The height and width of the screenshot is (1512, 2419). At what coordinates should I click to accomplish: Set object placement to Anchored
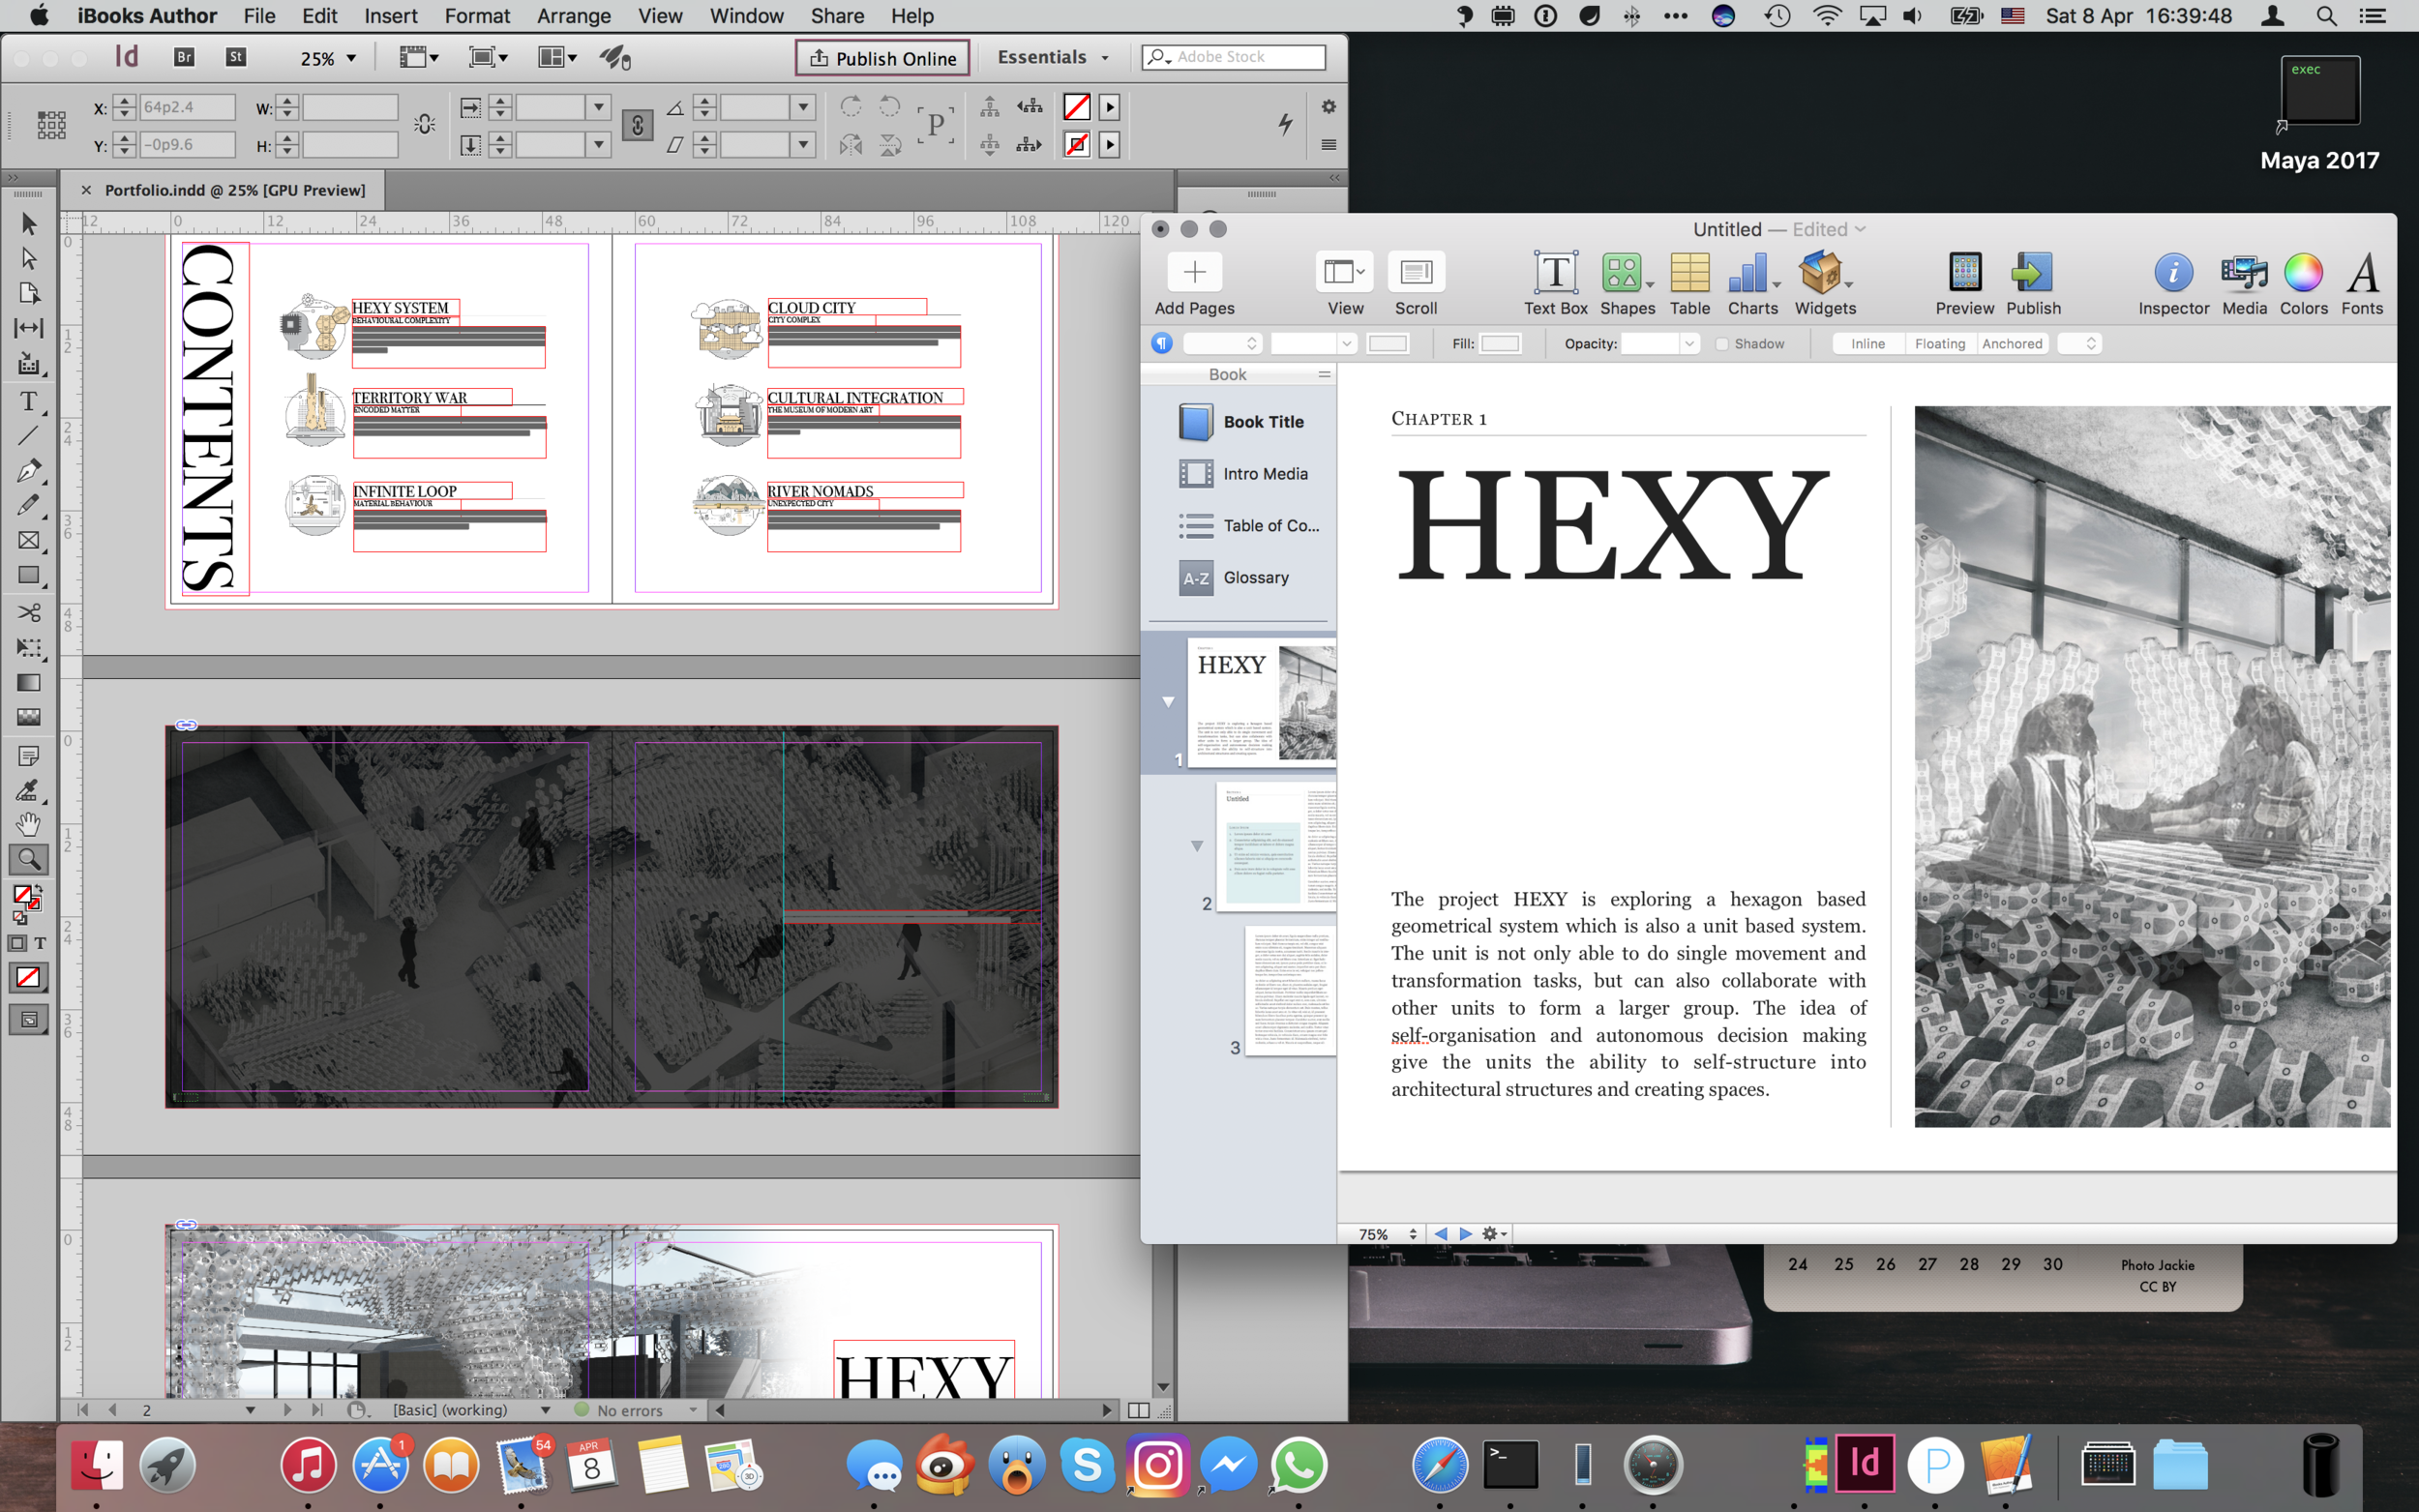tap(2012, 344)
